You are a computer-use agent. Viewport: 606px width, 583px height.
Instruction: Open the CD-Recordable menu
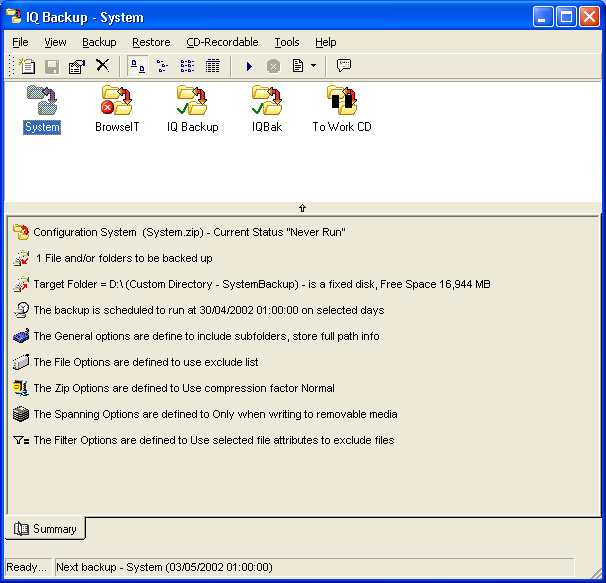[222, 42]
